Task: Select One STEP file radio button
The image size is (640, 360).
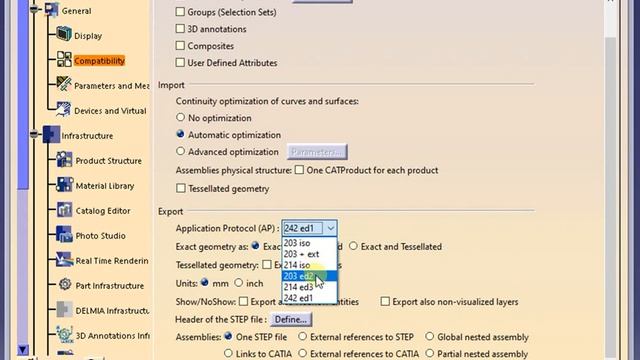Action: [228, 336]
